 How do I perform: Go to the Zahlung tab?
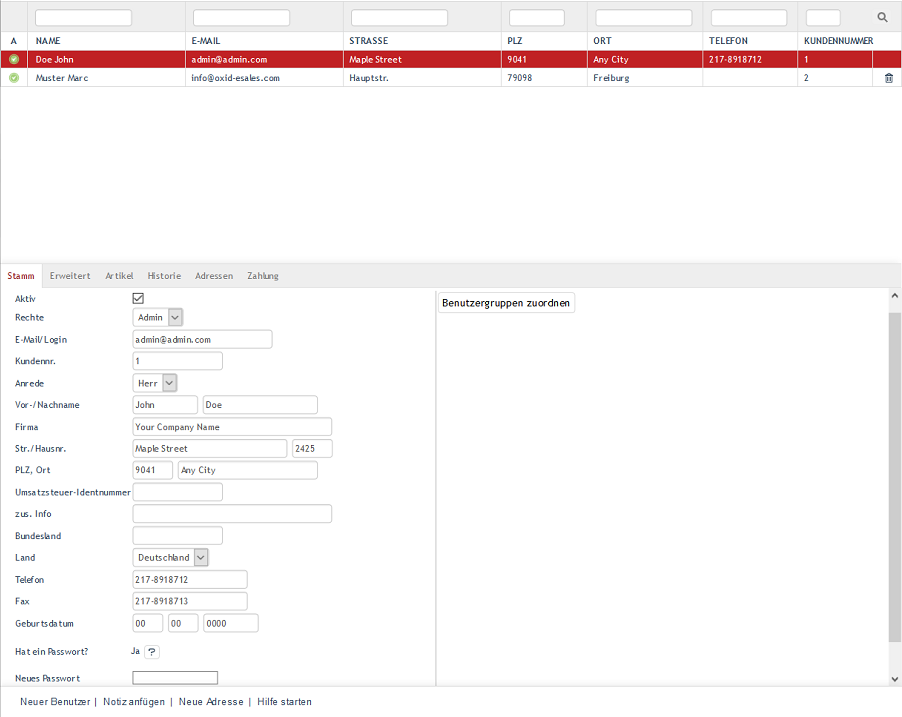263,276
